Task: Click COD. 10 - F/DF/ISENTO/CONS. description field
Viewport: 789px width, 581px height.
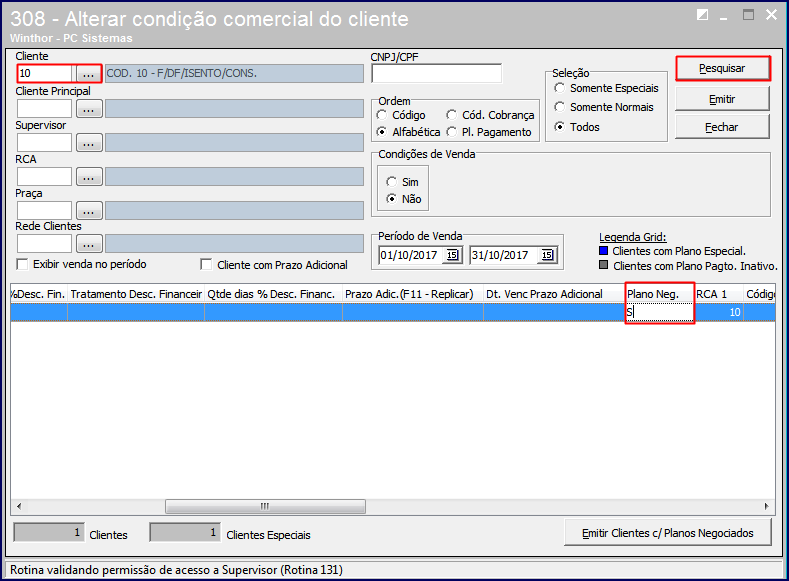Action: coord(234,73)
